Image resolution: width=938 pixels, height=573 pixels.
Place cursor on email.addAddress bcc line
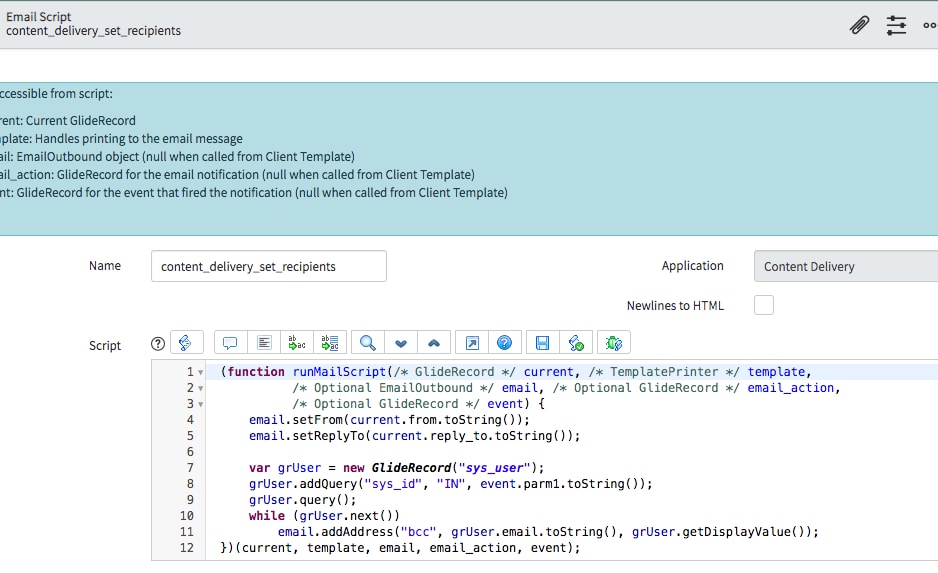click(548, 532)
